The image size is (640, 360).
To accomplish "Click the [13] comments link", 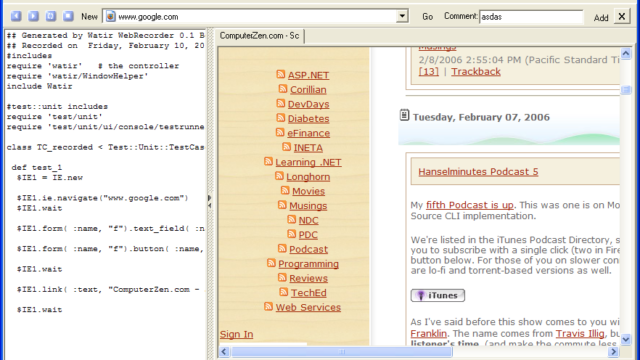I will [x=429, y=72].
